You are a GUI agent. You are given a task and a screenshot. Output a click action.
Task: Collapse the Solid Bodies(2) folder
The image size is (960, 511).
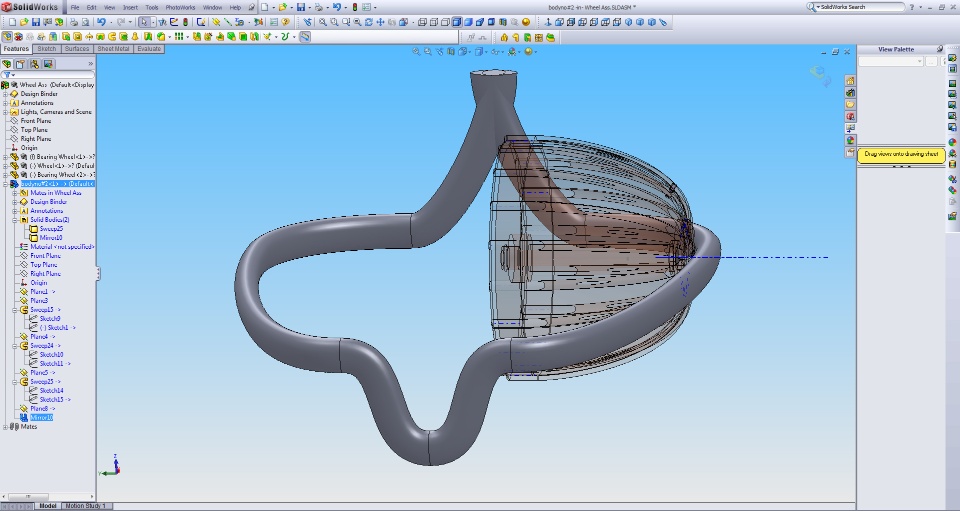tap(15, 220)
